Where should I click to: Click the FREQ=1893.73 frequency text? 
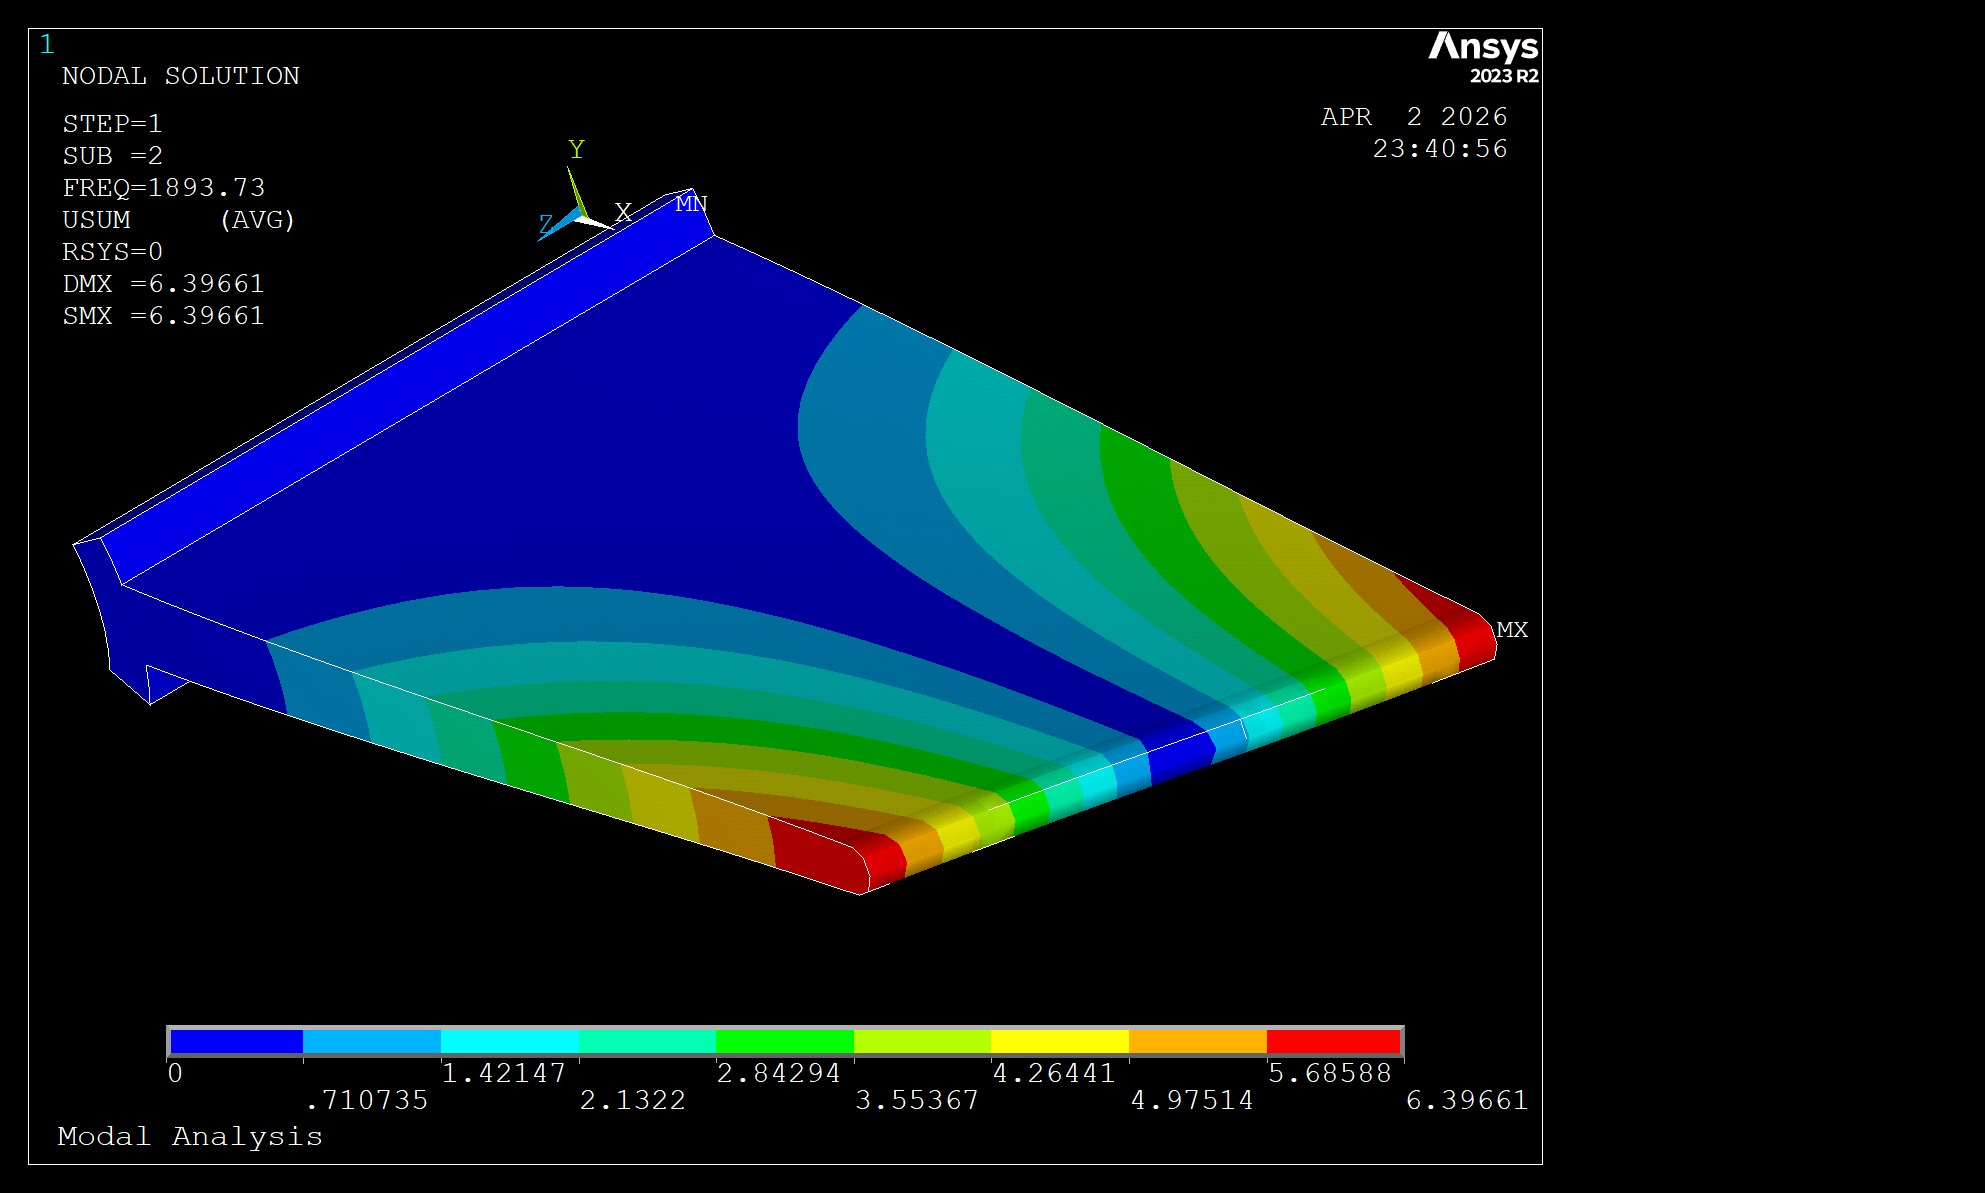(x=163, y=188)
